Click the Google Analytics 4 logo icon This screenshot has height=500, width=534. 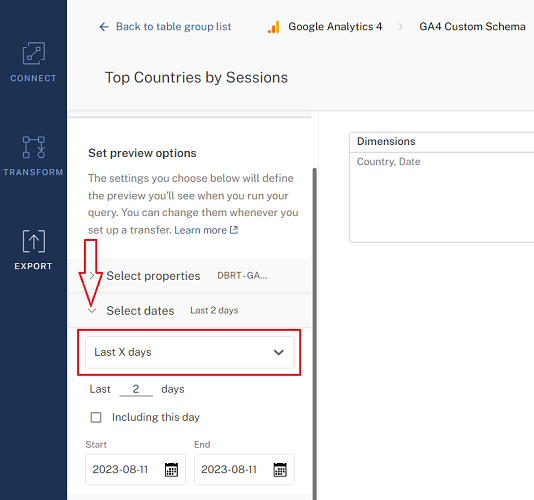click(x=273, y=27)
